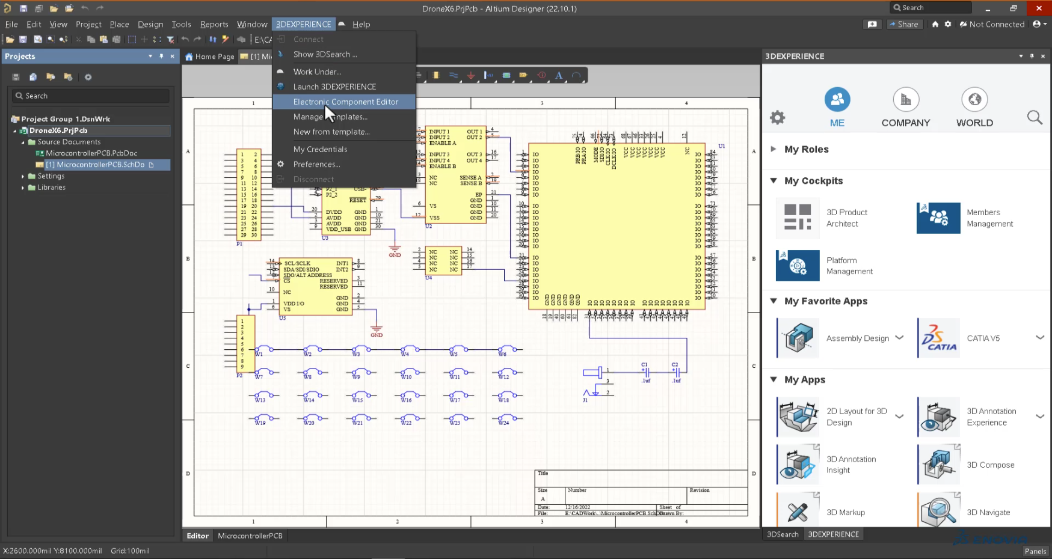Open Manage Templates... menu entry
1052x559 pixels.
329,117
